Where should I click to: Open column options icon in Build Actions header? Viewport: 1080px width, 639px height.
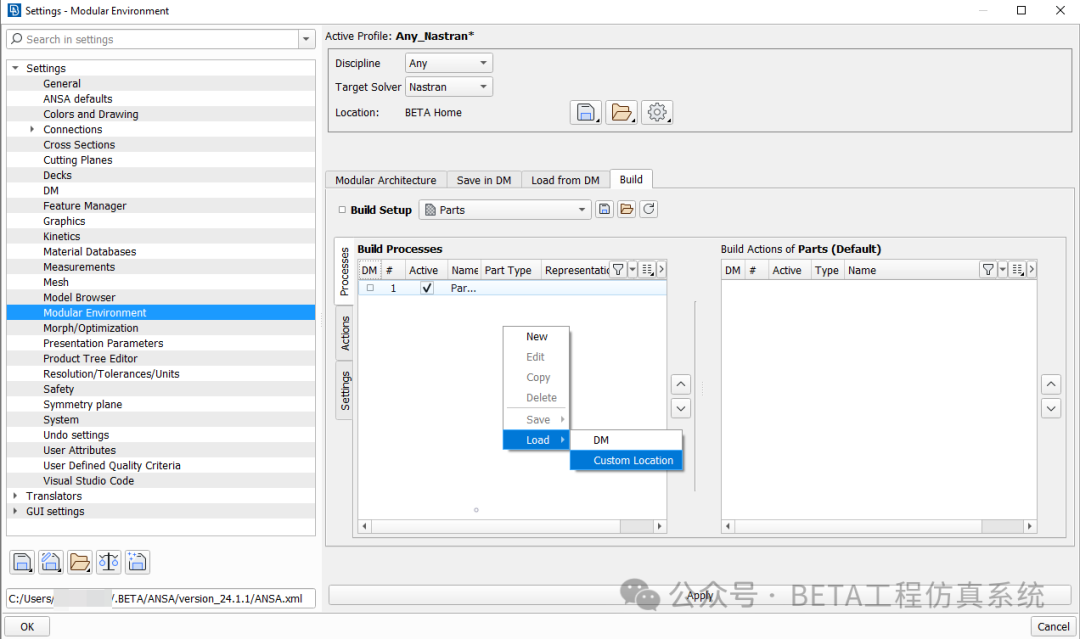pyautogui.click(x=1018, y=270)
